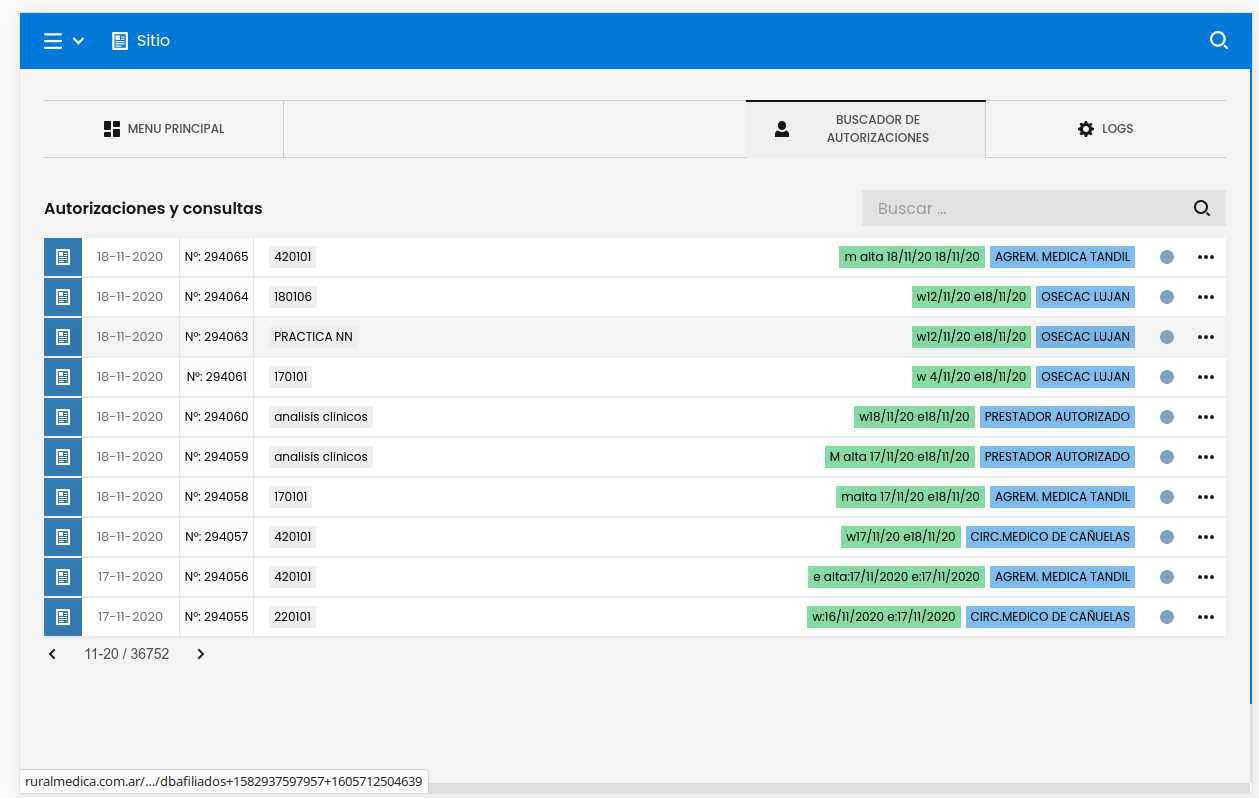Screen dimensions: 1259x798
Task: Focus the Buscar search field
Action: pos(1044,208)
